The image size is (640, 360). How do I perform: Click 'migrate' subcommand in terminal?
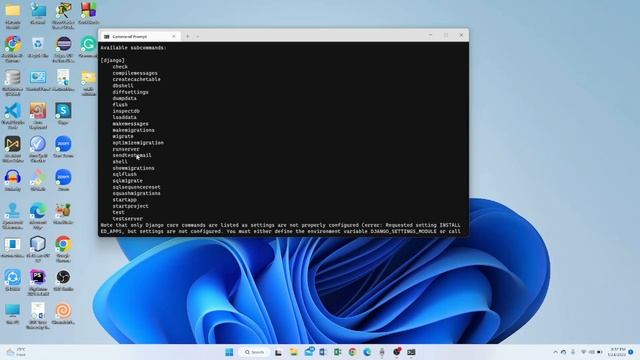pyautogui.click(x=123, y=136)
